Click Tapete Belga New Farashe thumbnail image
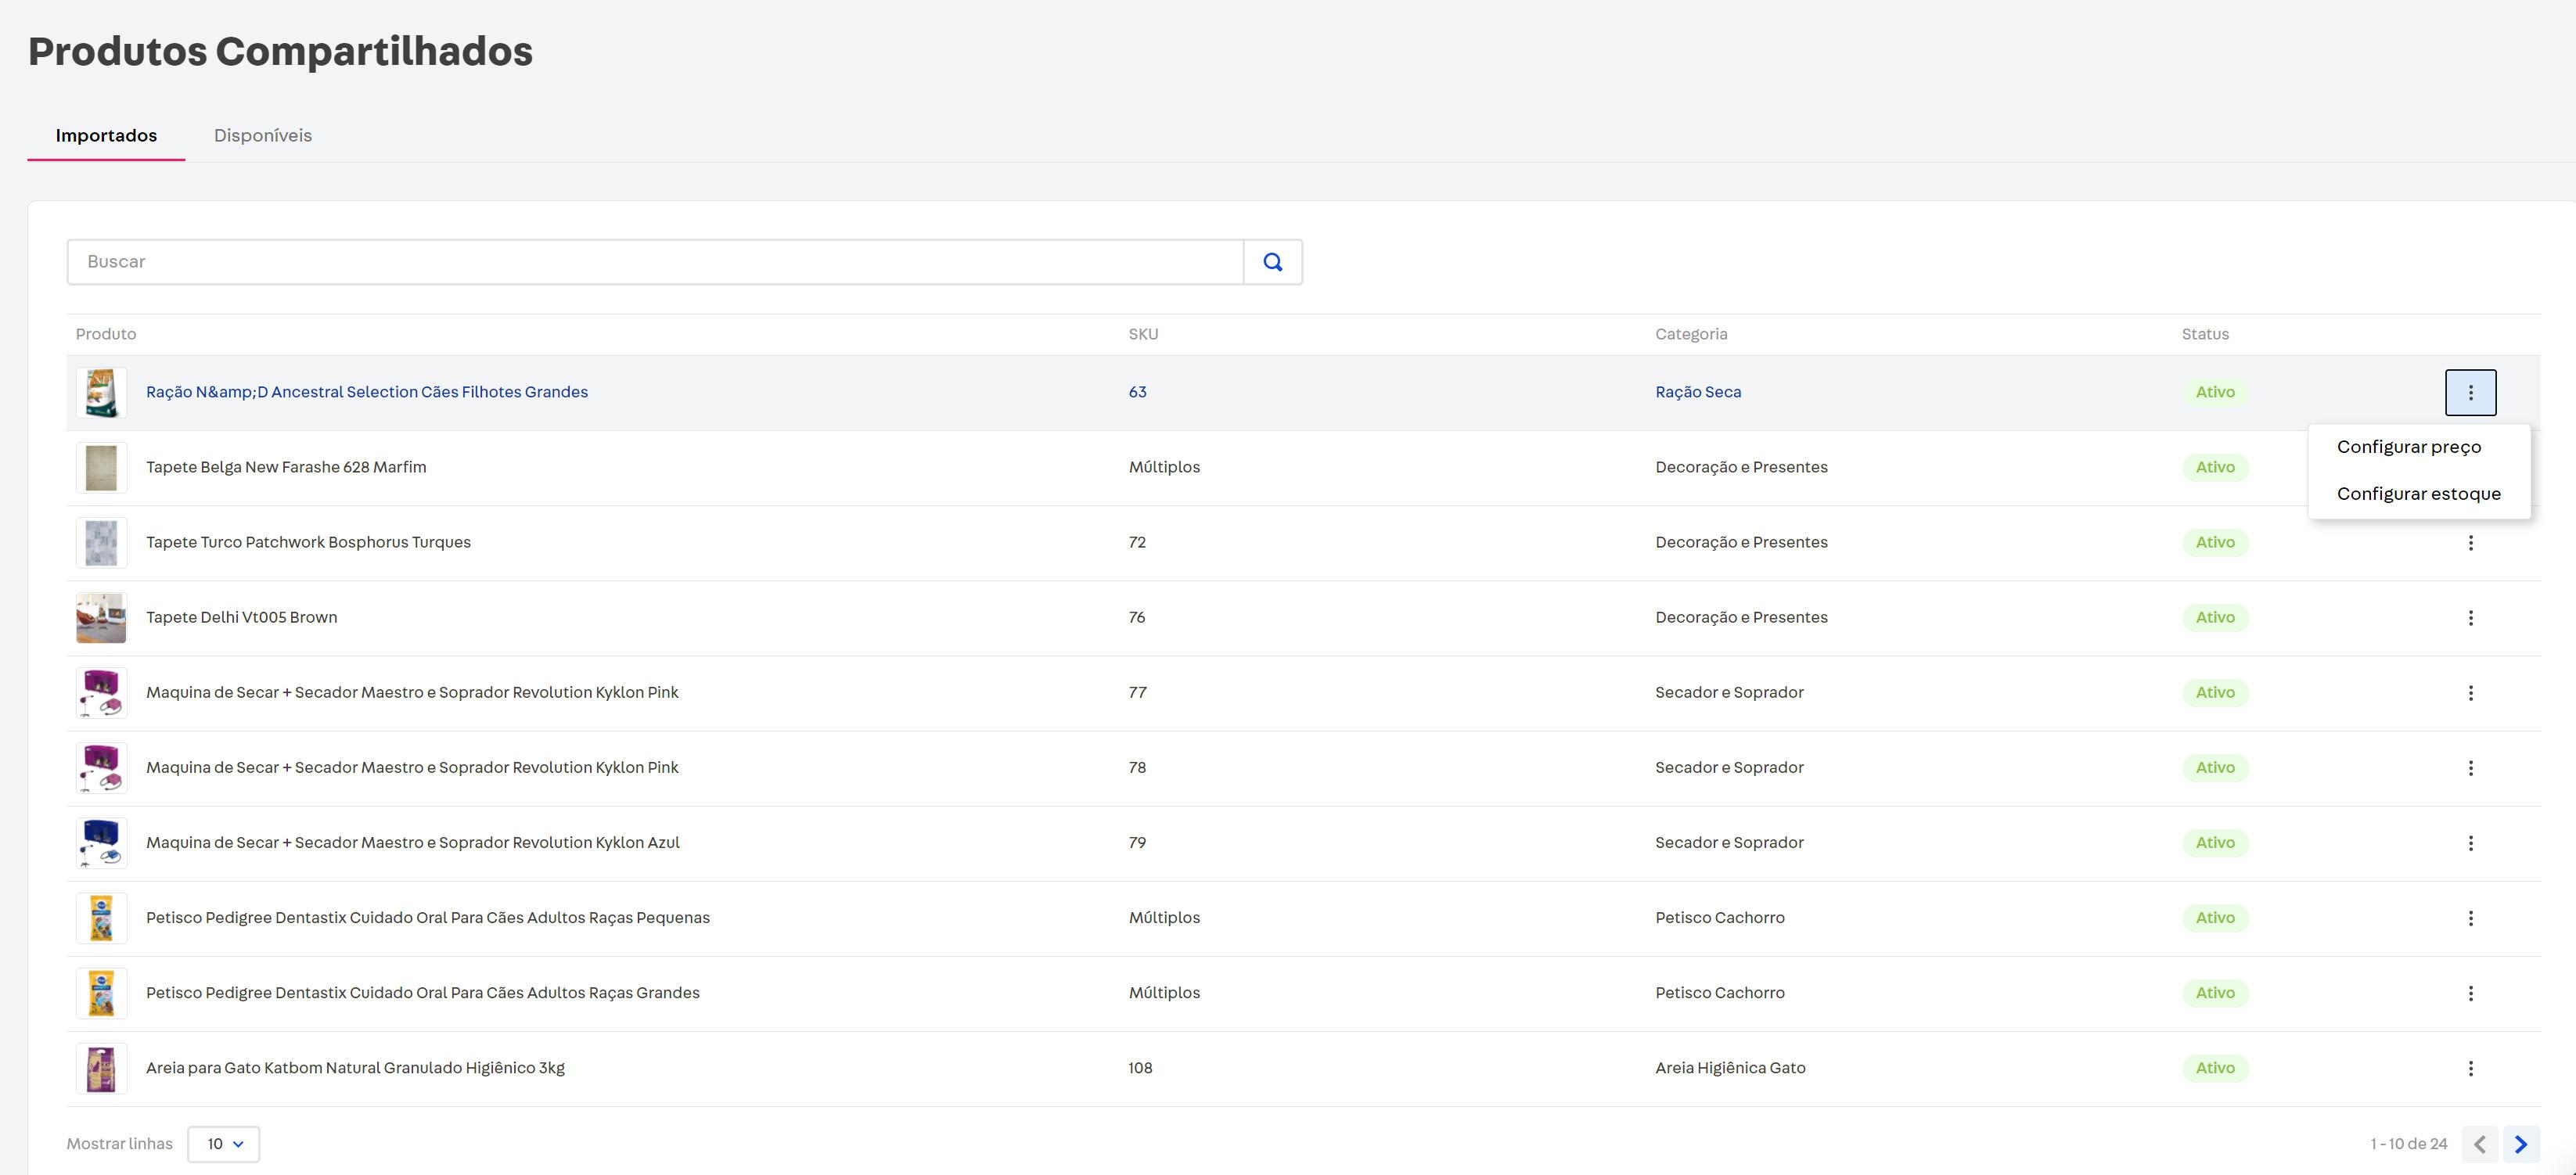This screenshot has height=1175, width=2576. point(101,468)
